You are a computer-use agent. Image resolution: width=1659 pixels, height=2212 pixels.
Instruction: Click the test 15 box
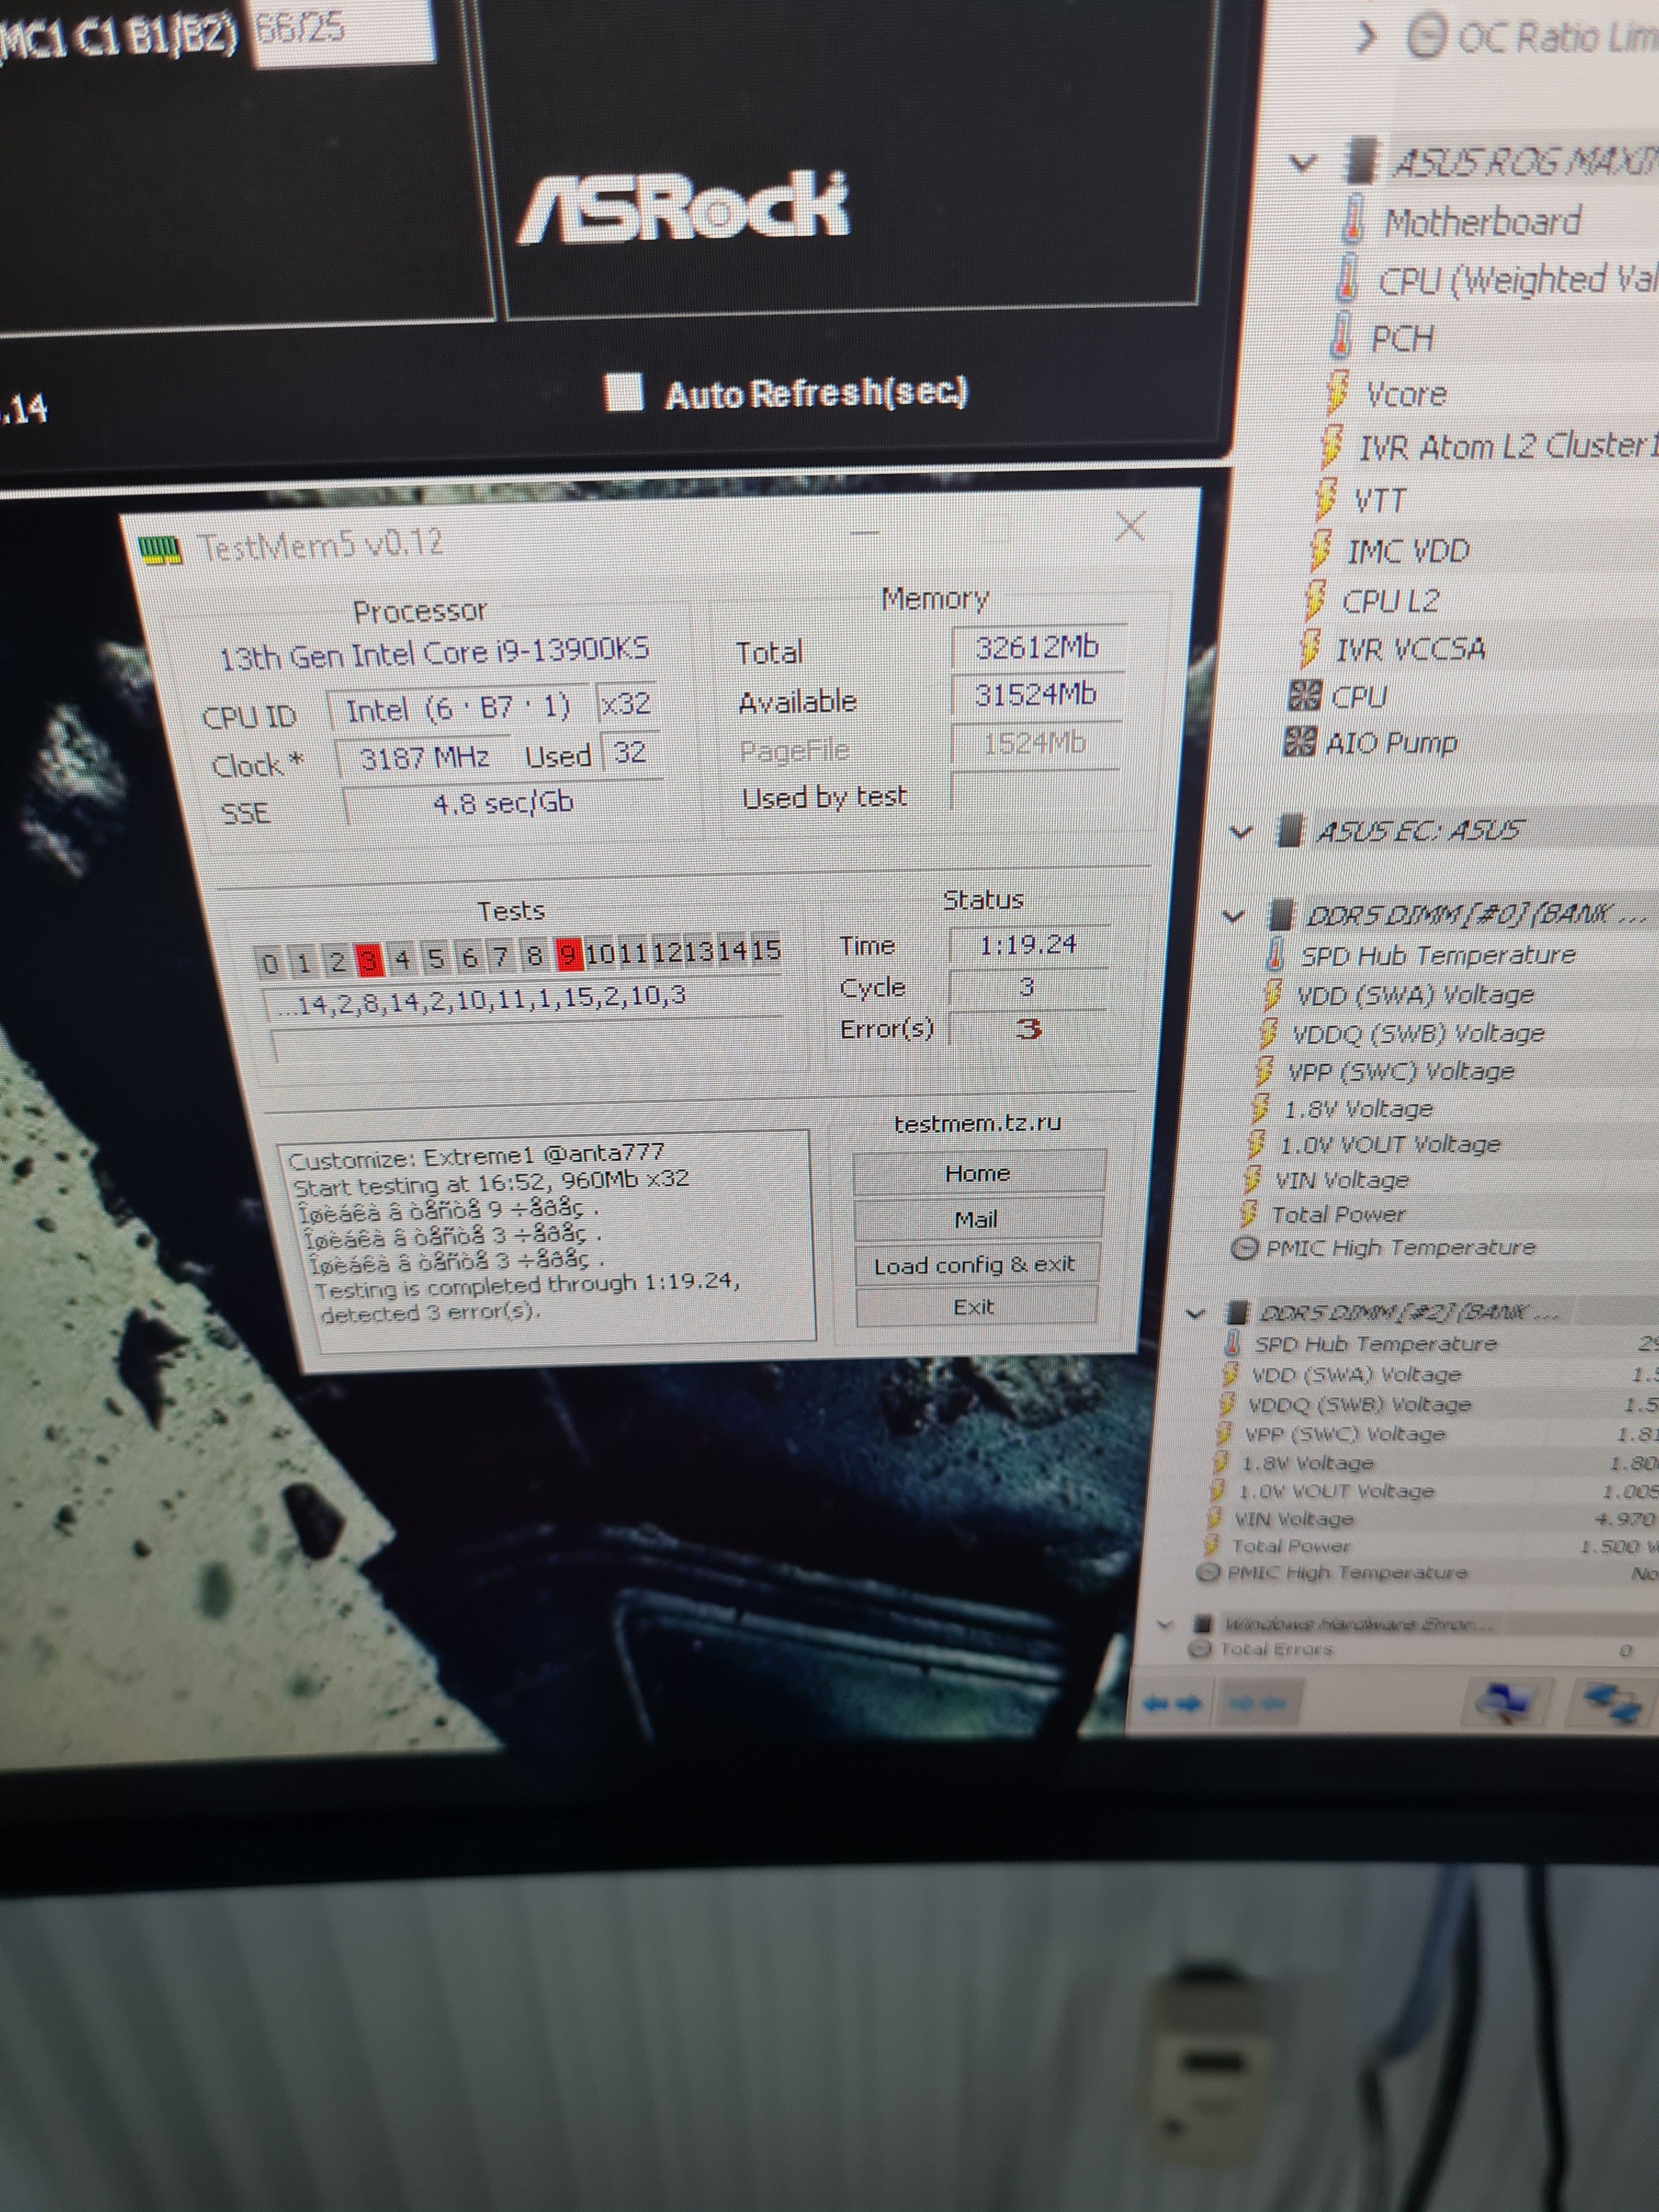tap(765, 950)
